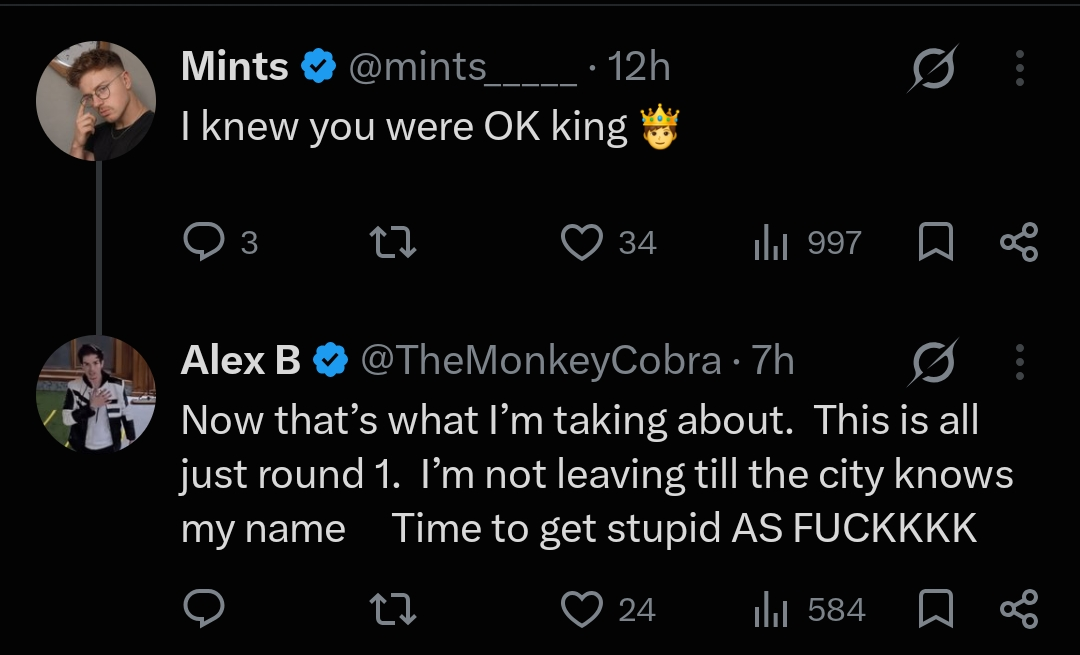Reply to Mints' tweet via comment icon

[204, 242]
